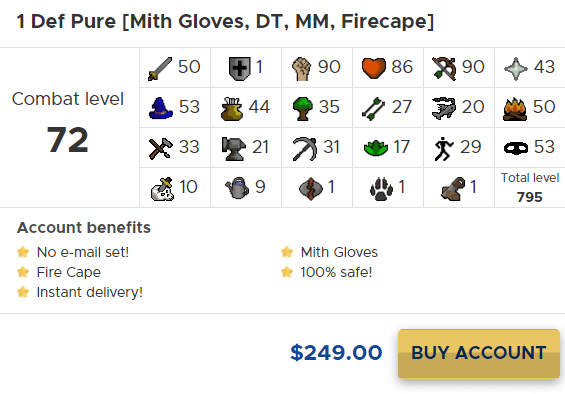Click the Hunter paw print icon
The image size is (565, 394).
382,189
